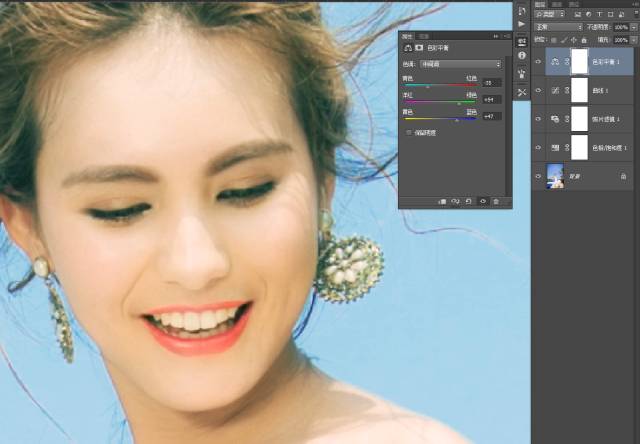Select the Color Balance 1 layer mask thumbnail
This screenshot has height=444, width=640.
point(579,62)
